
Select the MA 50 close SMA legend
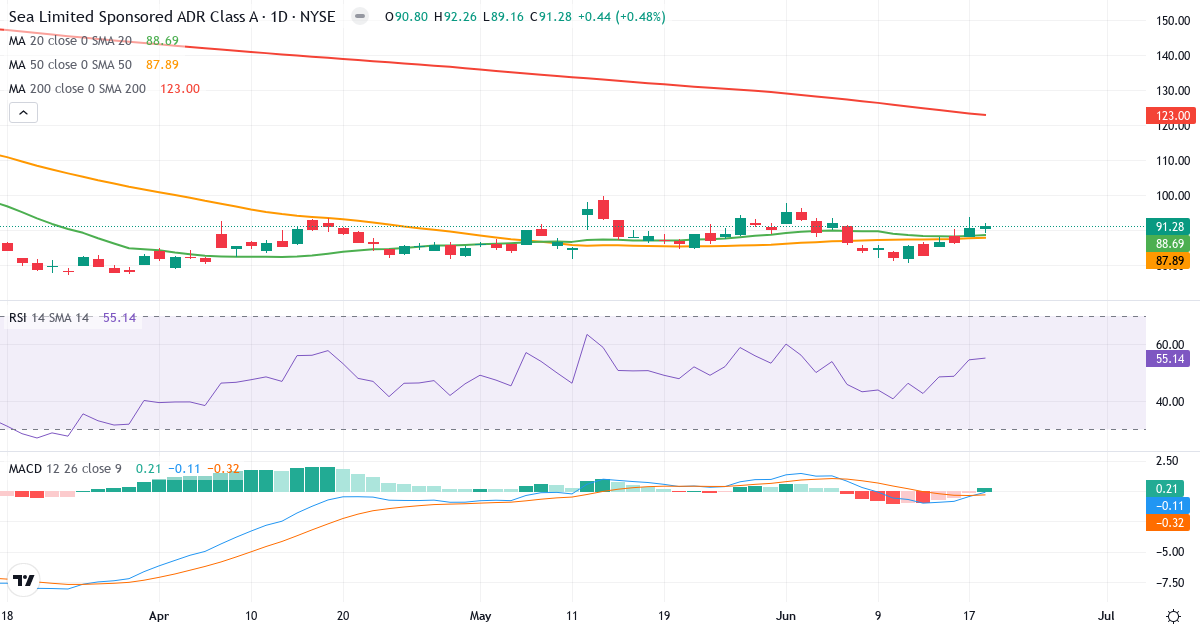(70, 64)
